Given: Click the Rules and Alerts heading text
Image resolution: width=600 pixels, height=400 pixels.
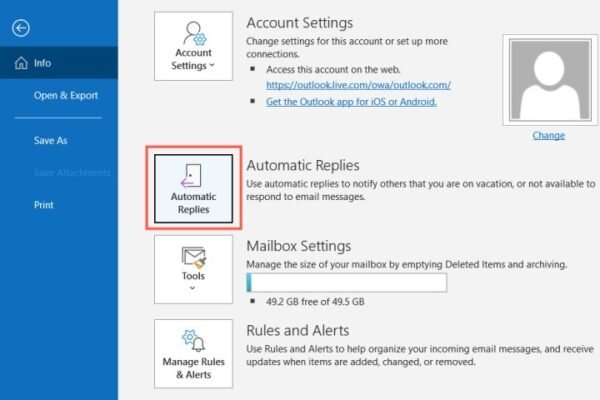Looking at the screenshot, I should tap(298, 330).
